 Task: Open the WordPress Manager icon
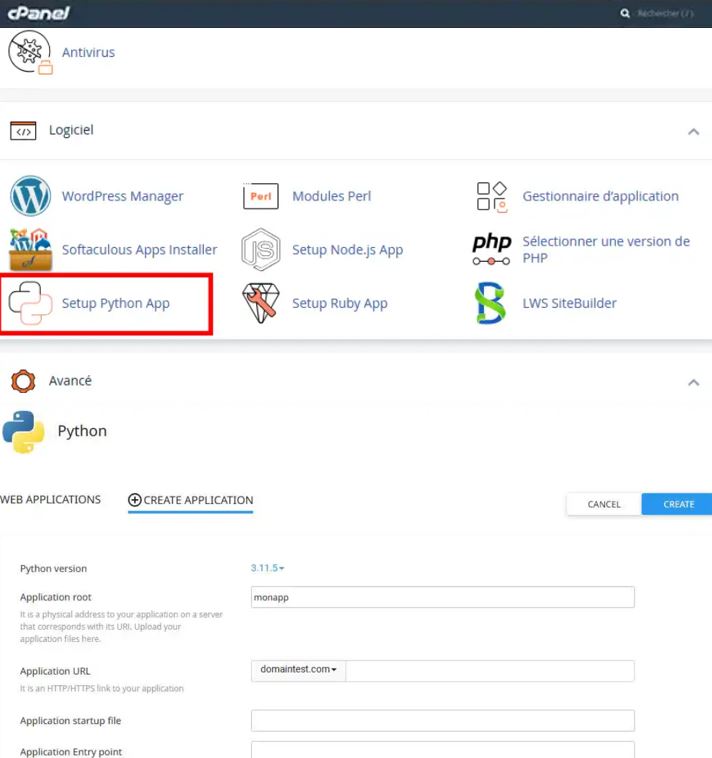coord(30,196)
